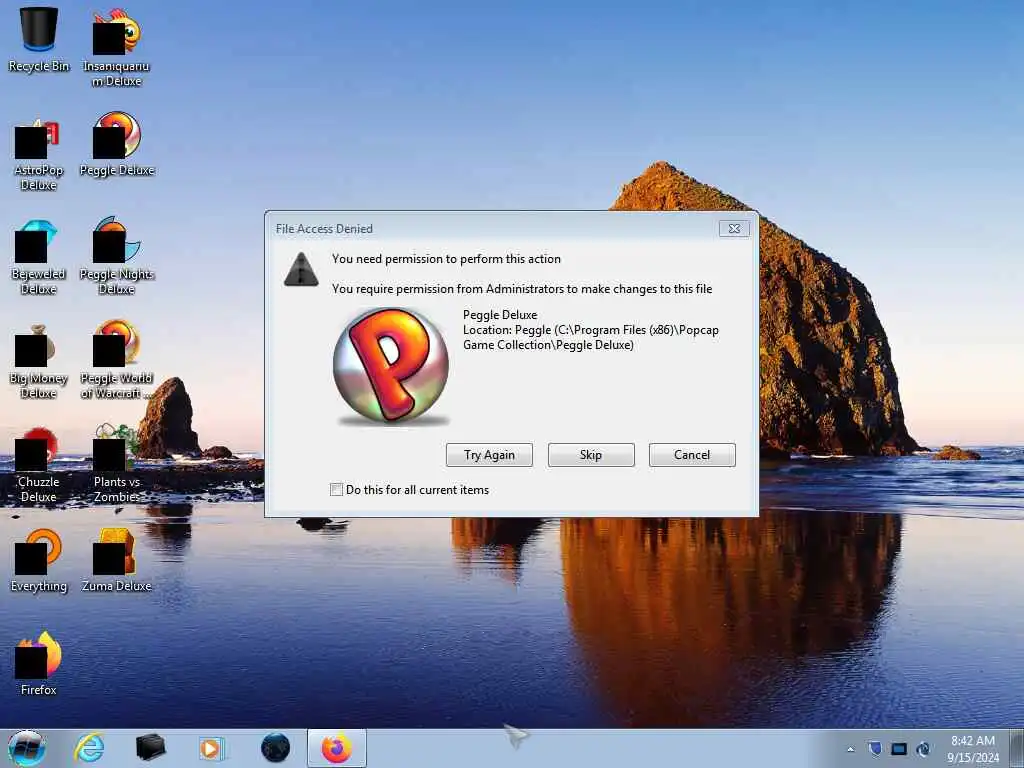Select Peggle World of Warcraft shortcut
Screen dimensions: 1024x768
[117, 359]
